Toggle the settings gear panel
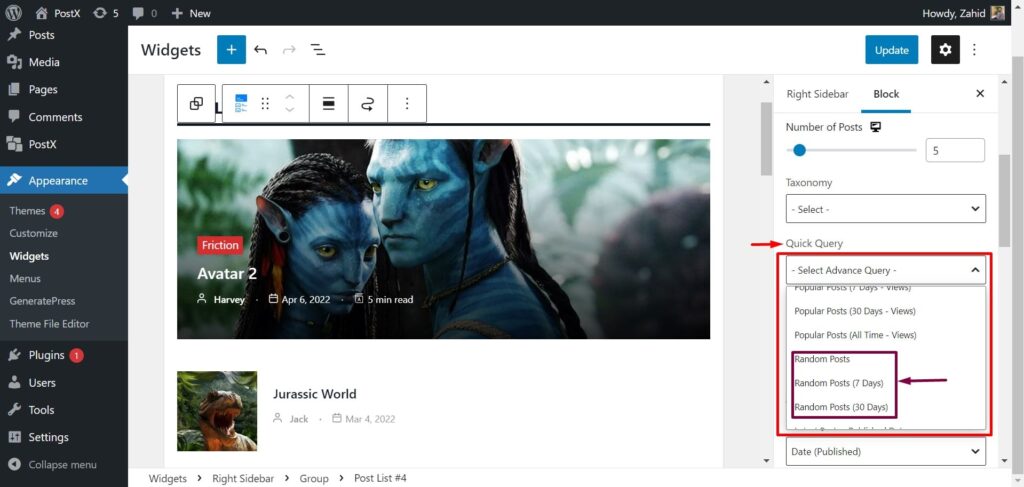The image size is (1024, 487). 945,50
